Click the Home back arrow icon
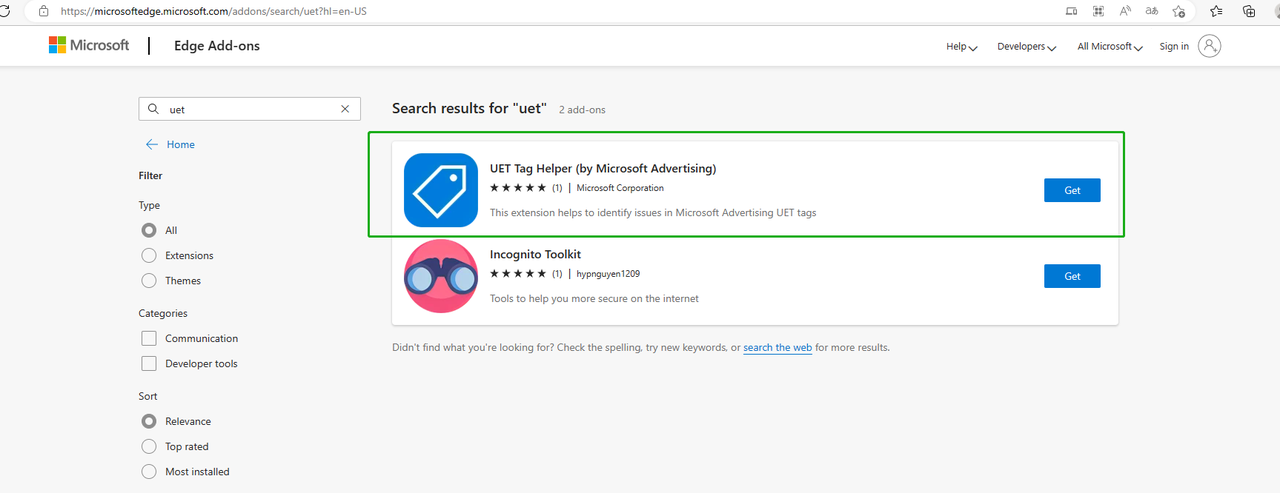1280x493 pixels. [152, 144]
